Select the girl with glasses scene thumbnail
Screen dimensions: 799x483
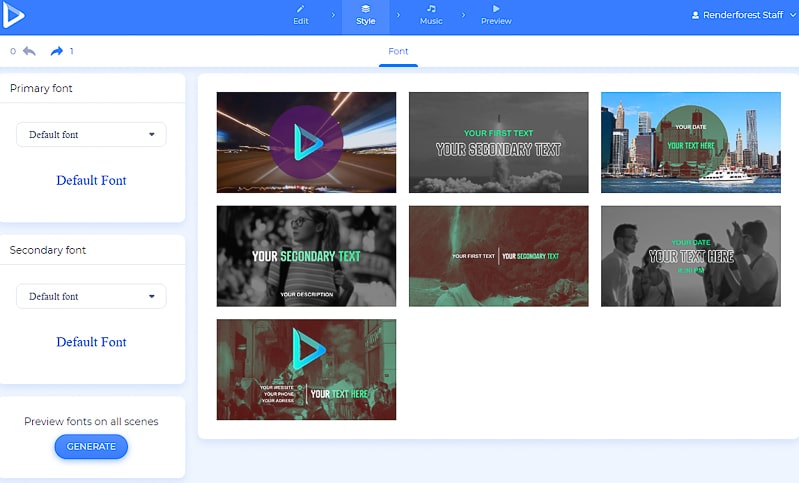(306, 256)
